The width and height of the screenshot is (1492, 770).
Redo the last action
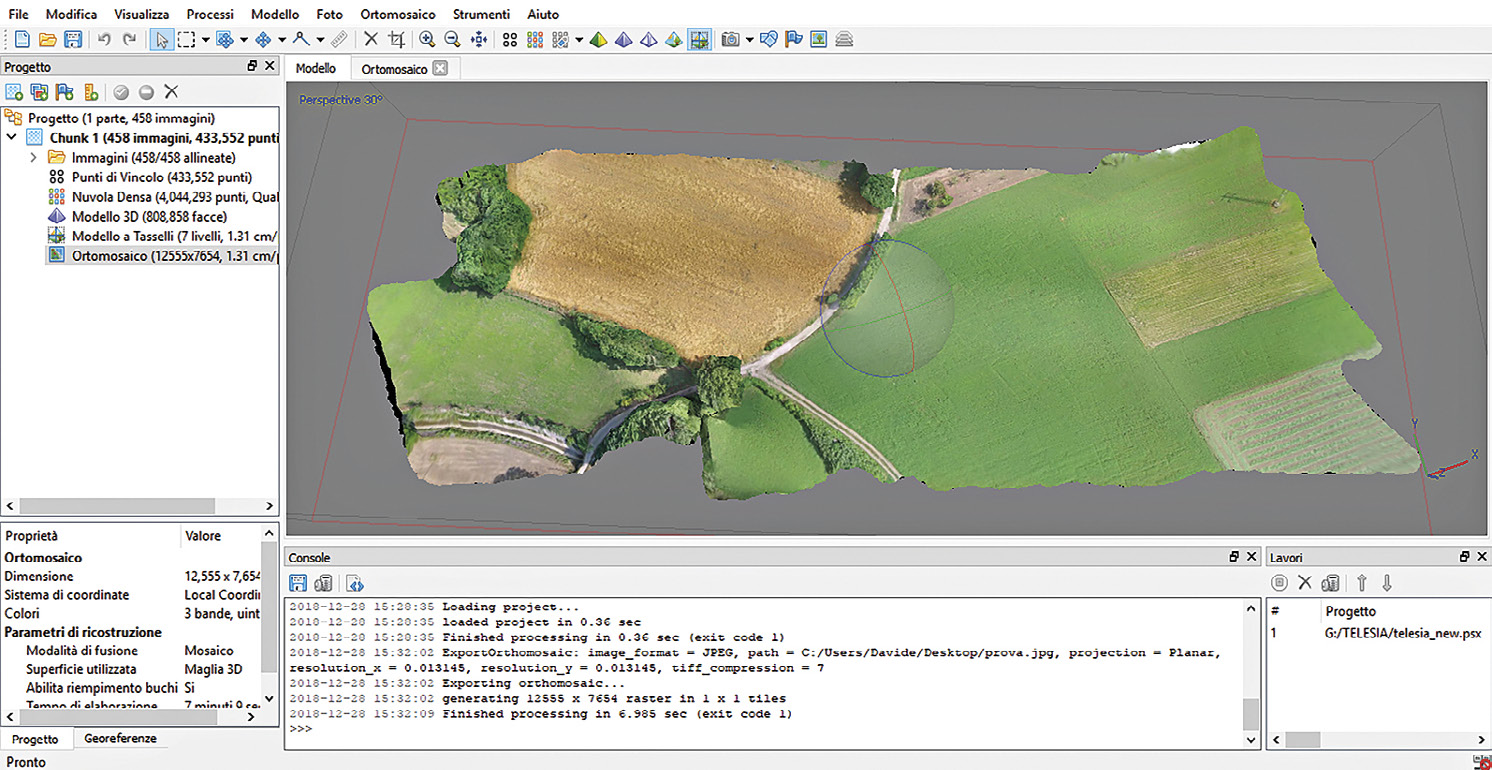129,40
